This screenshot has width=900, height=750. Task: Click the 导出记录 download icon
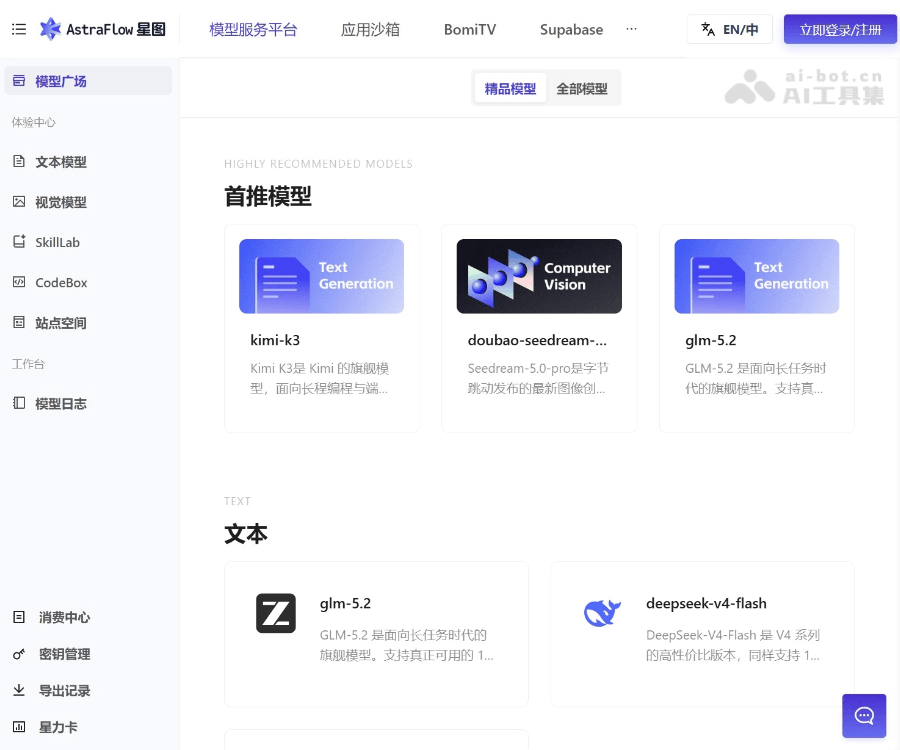point(19,690)
